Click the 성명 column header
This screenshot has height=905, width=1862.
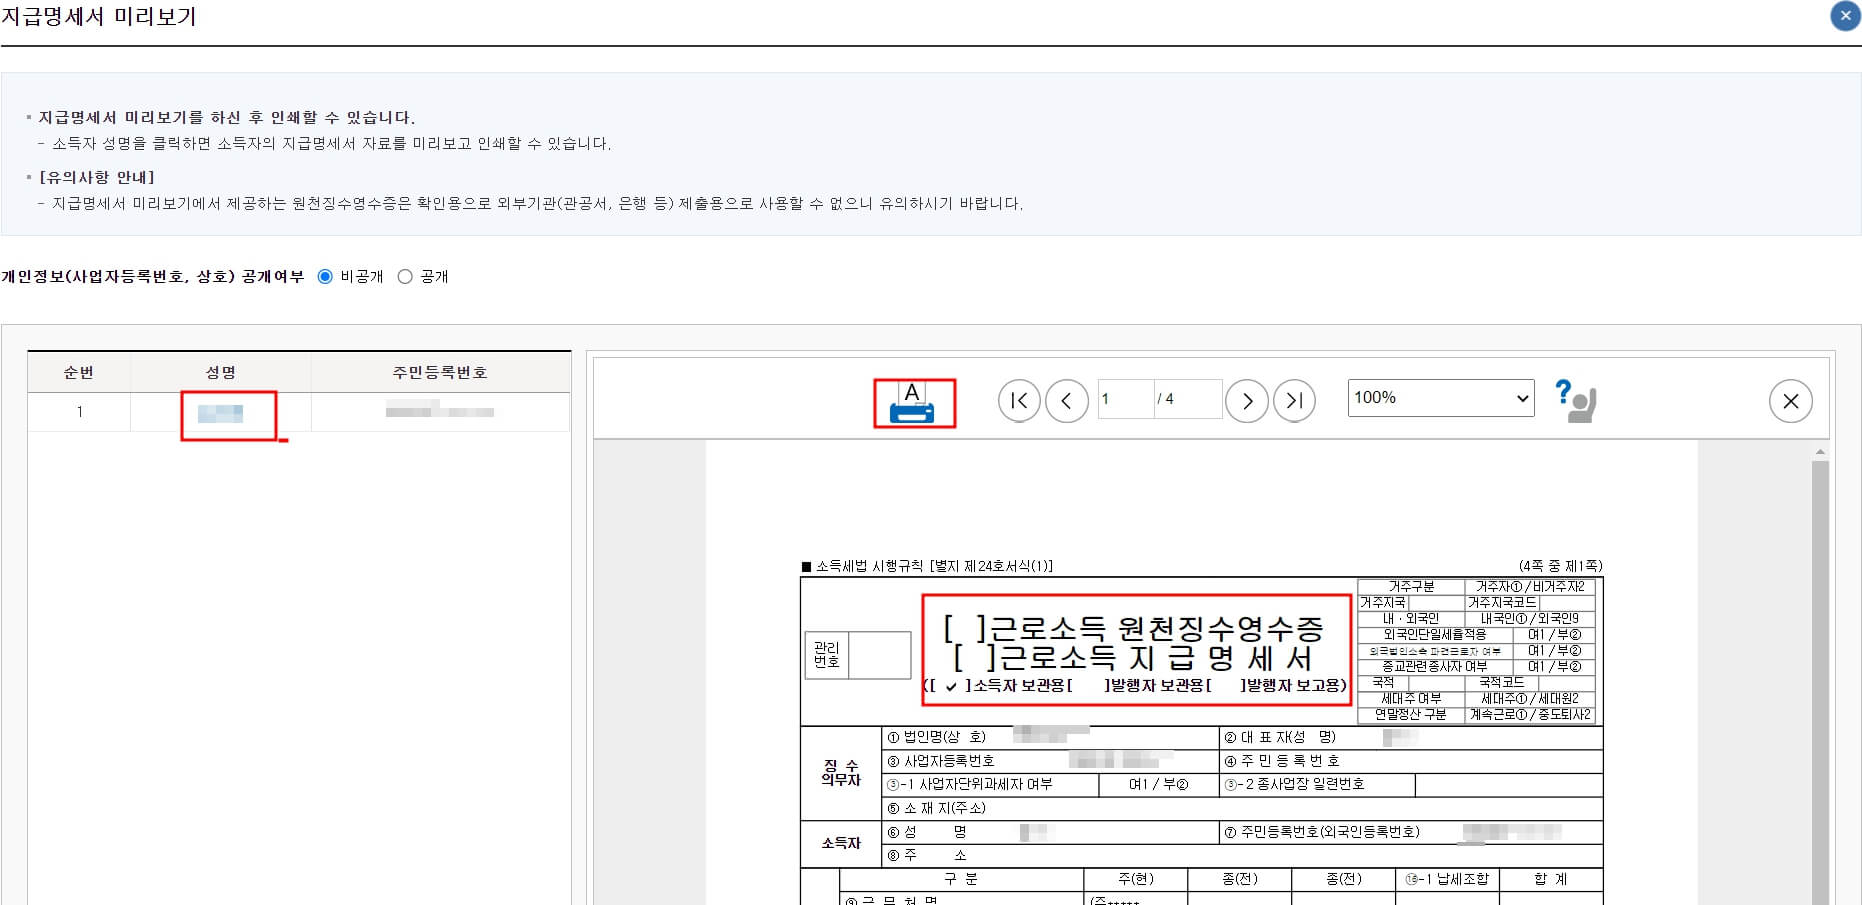[221, 372]
